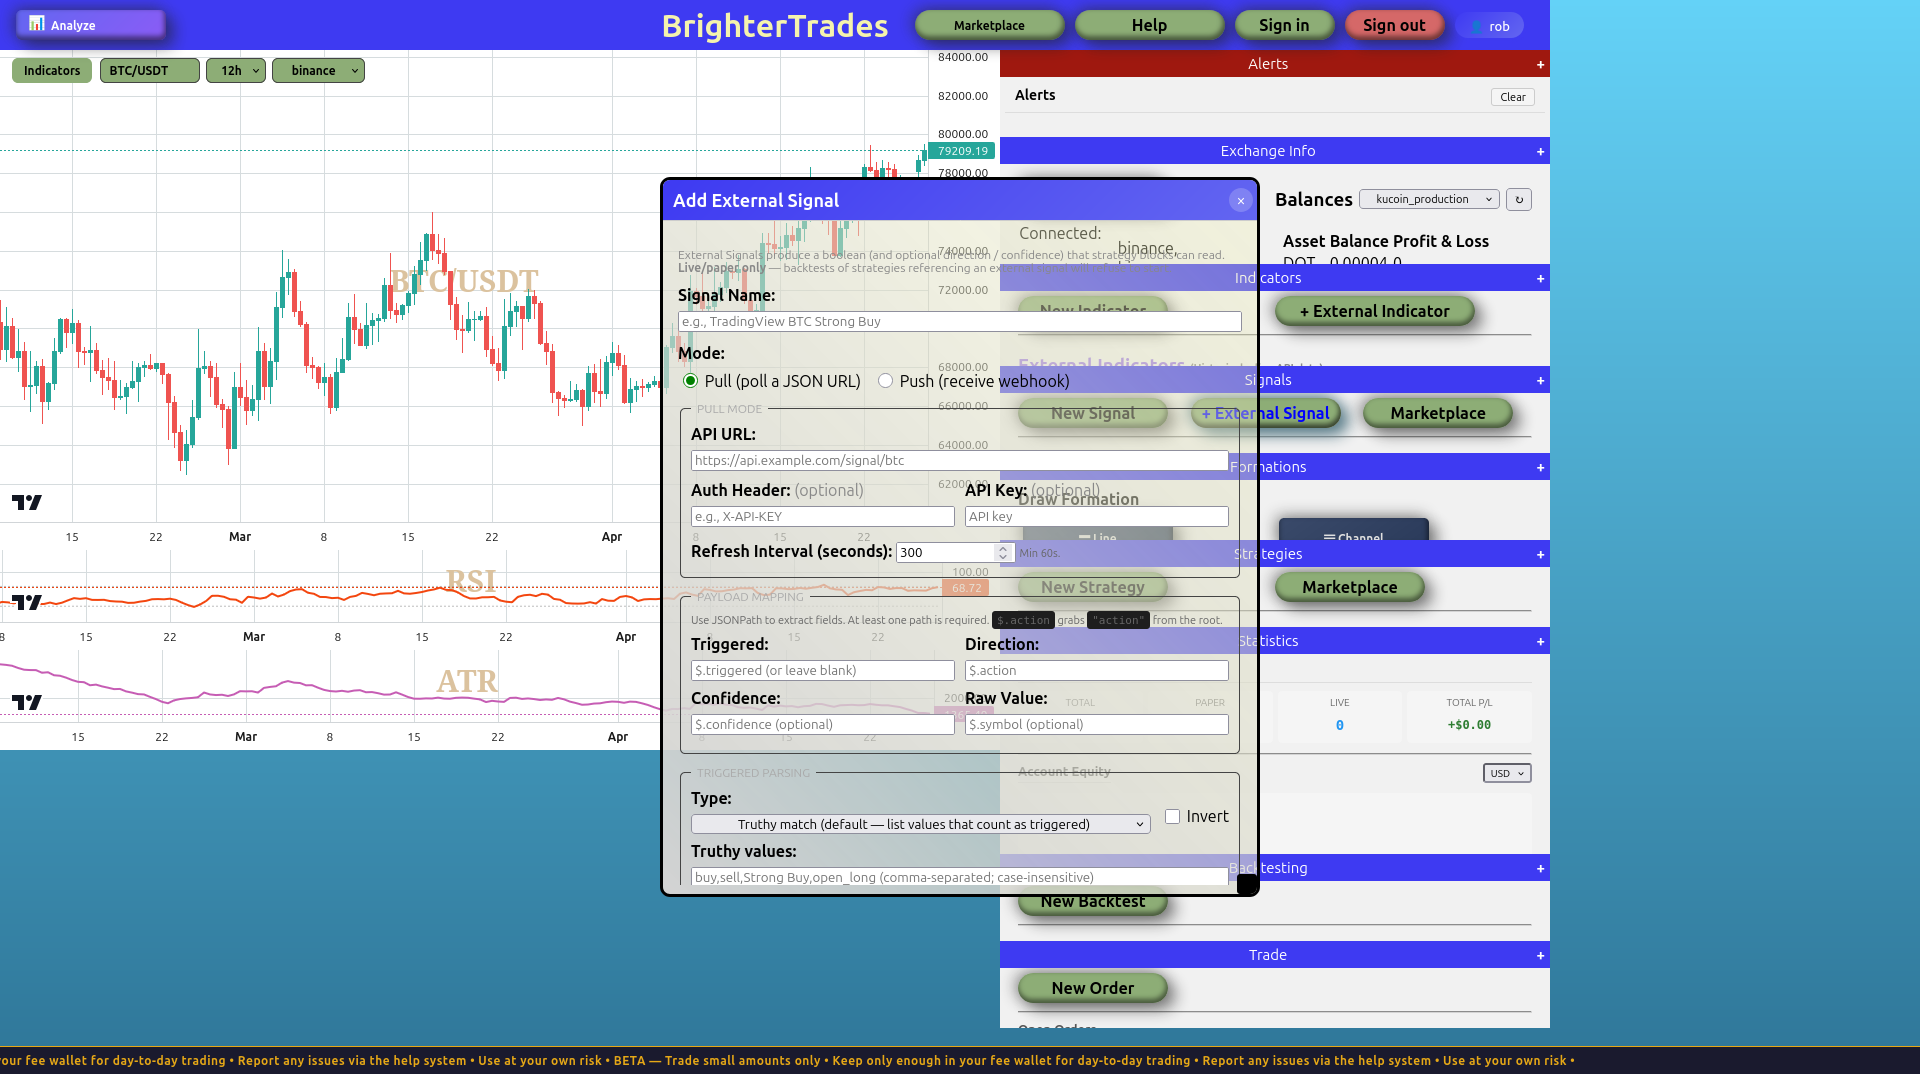Click the + External Indicator button
1920x1074 pixels.
tap(1374, 312)
